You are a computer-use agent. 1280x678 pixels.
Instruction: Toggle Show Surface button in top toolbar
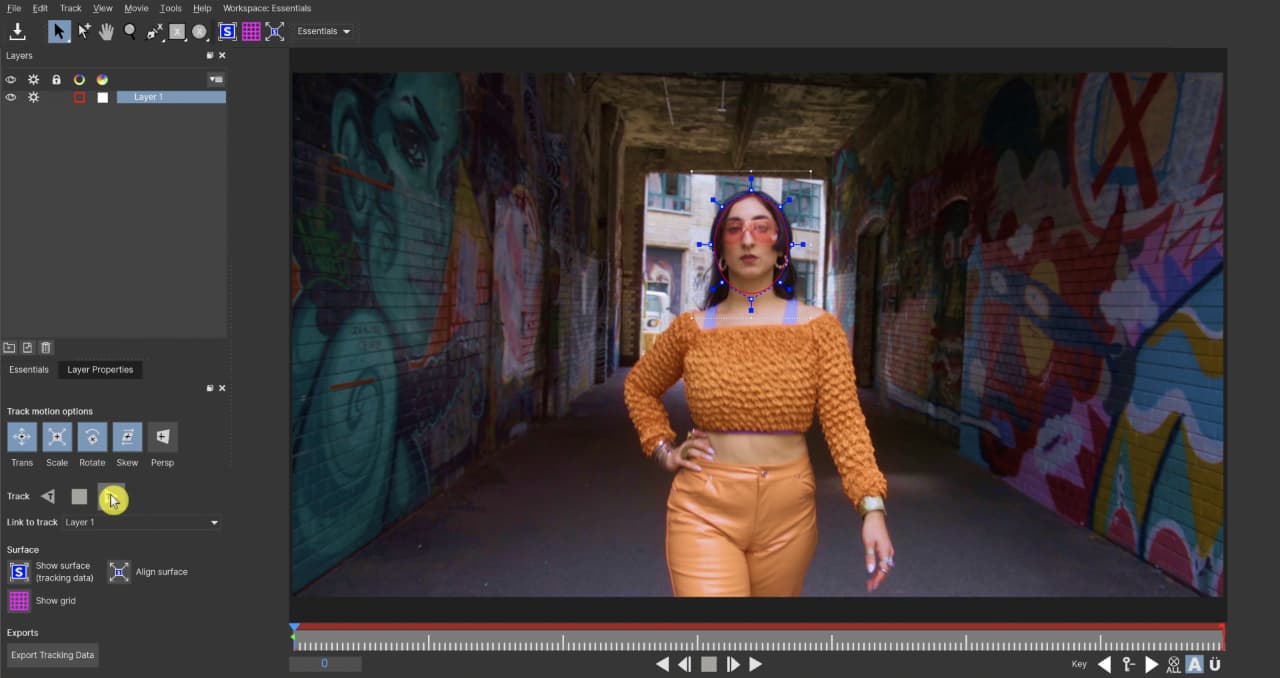(x=227, y=31)
